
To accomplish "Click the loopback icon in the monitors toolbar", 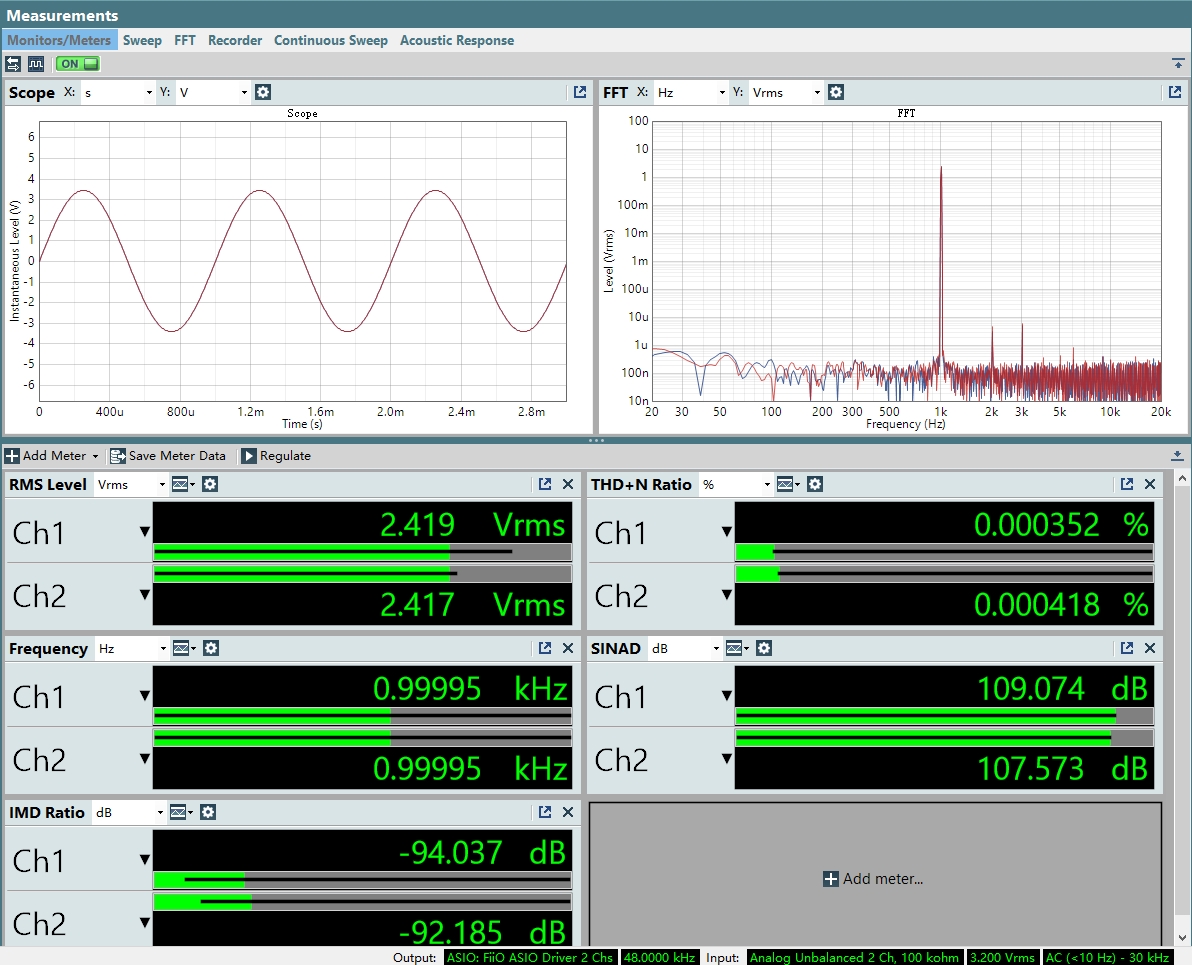I will point(13,64).
